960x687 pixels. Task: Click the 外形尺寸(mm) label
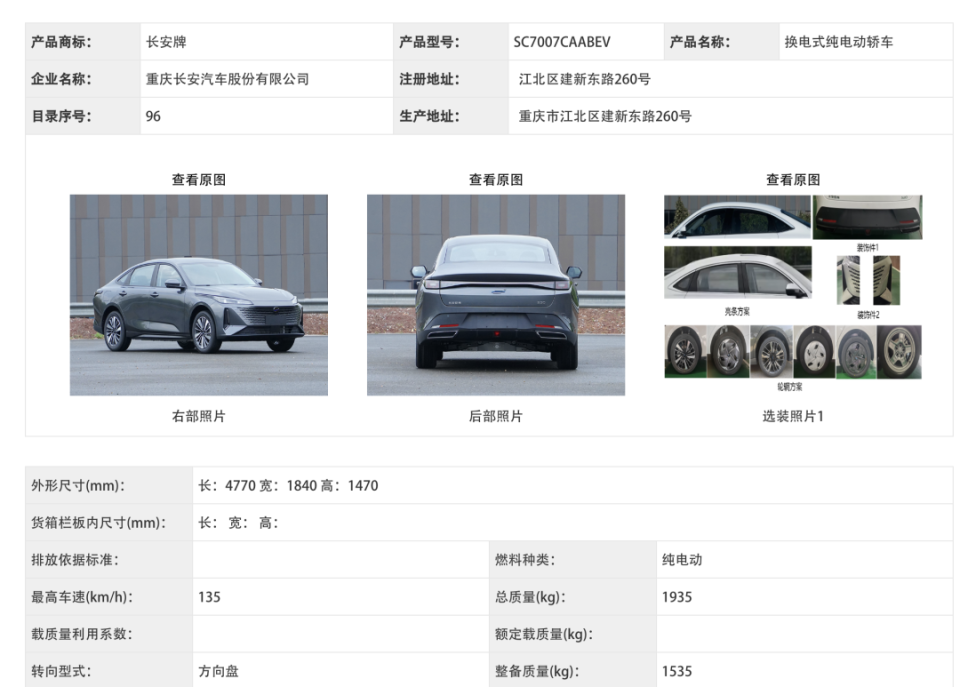pyautogui.click(x=78, y=486)
